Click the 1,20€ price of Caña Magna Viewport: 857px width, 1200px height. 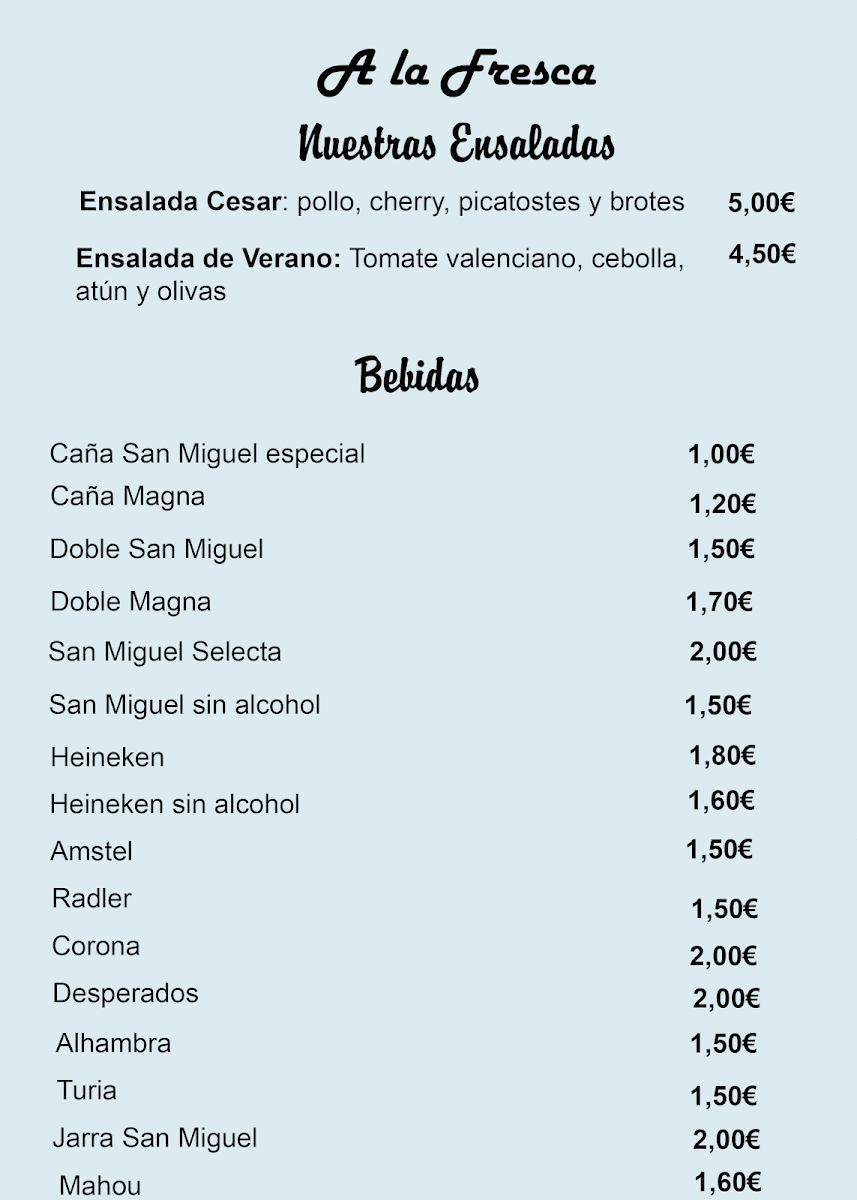(x=722, y=504)
